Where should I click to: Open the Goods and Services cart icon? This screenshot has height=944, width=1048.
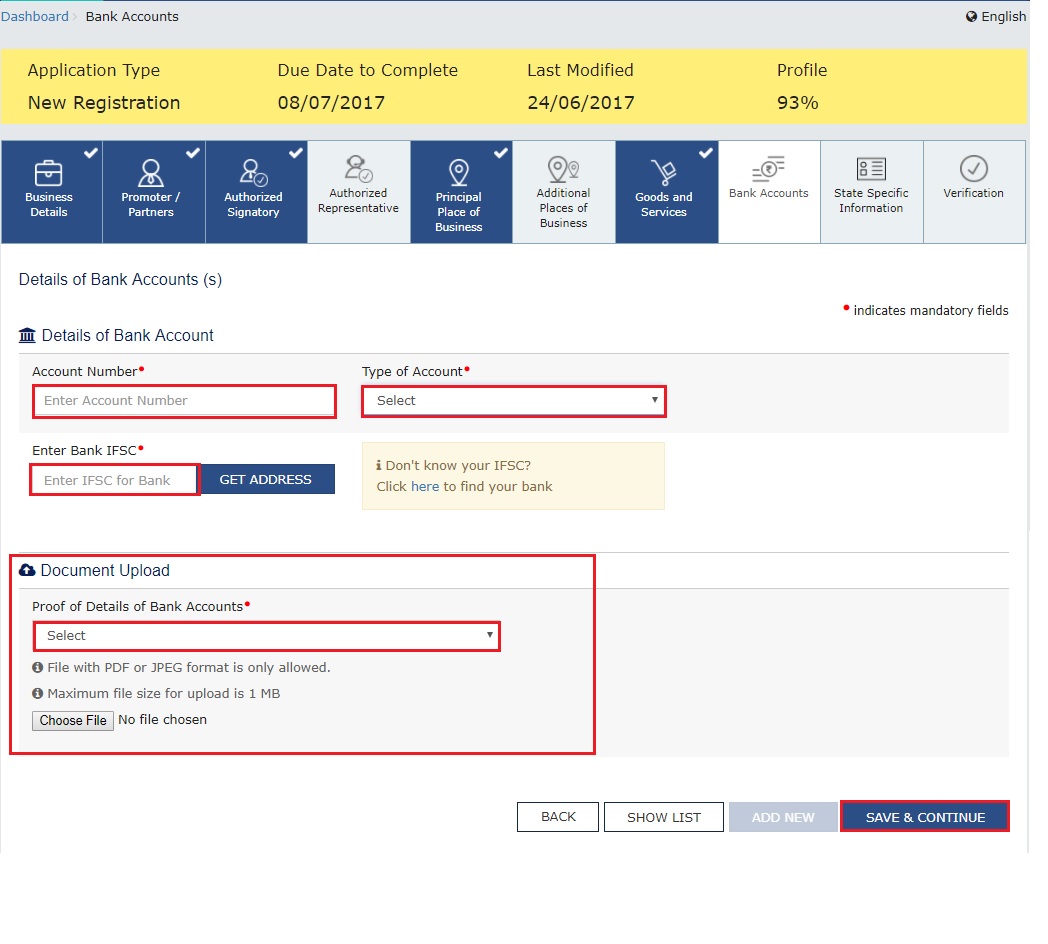tap(664, 172)
